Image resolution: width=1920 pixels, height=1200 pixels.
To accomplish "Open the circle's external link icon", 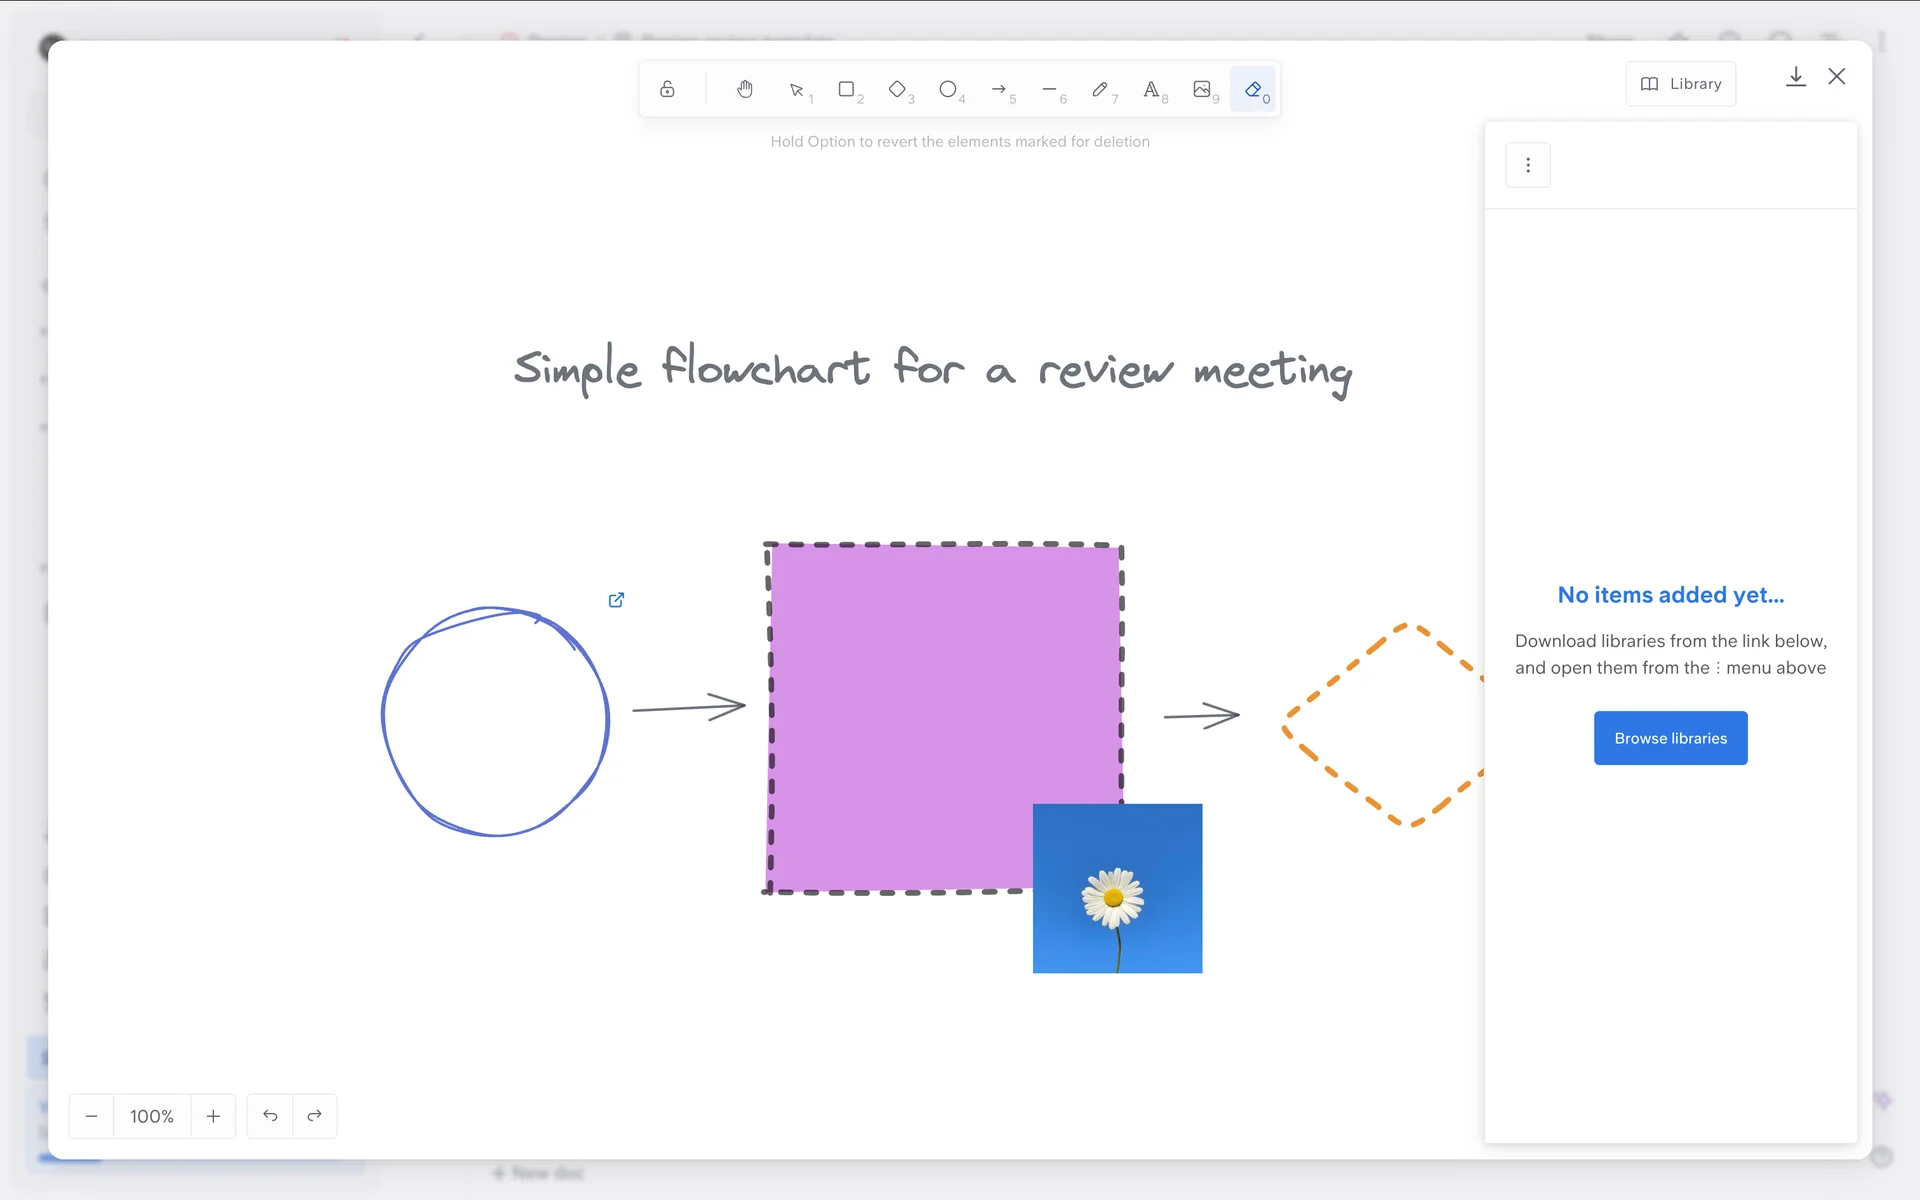I will pyautogui.click(x=617, y=600).
